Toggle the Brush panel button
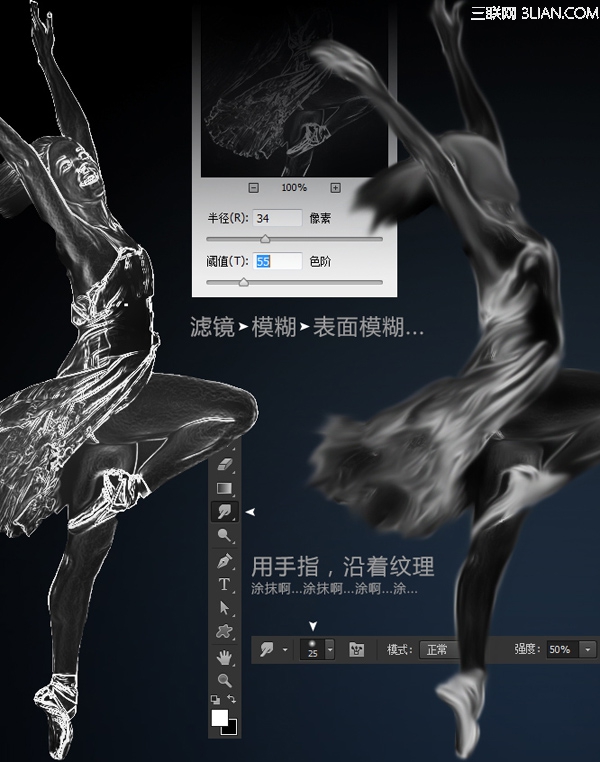Image resolution: width=600 pixels, height=762 pixels. coord(357,649)
